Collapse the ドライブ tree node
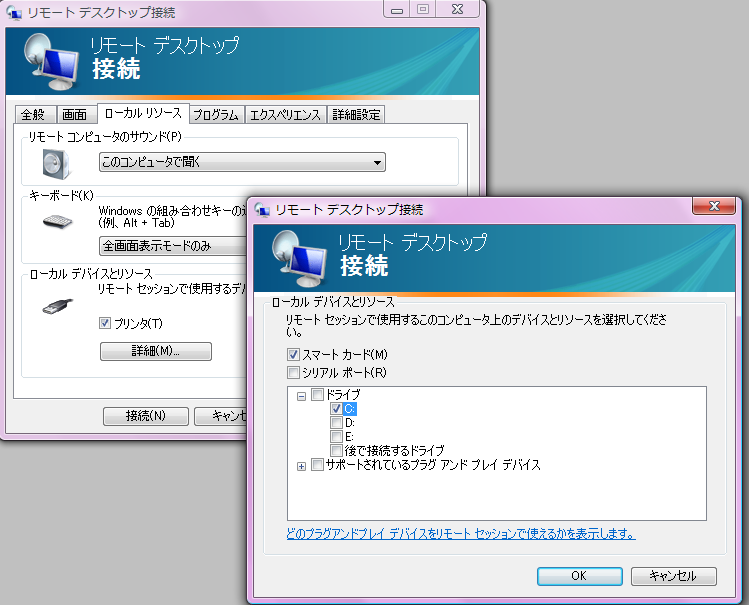The width and height of the screenshot is (749, 605). pyautogui.click(x=301, y=396)
